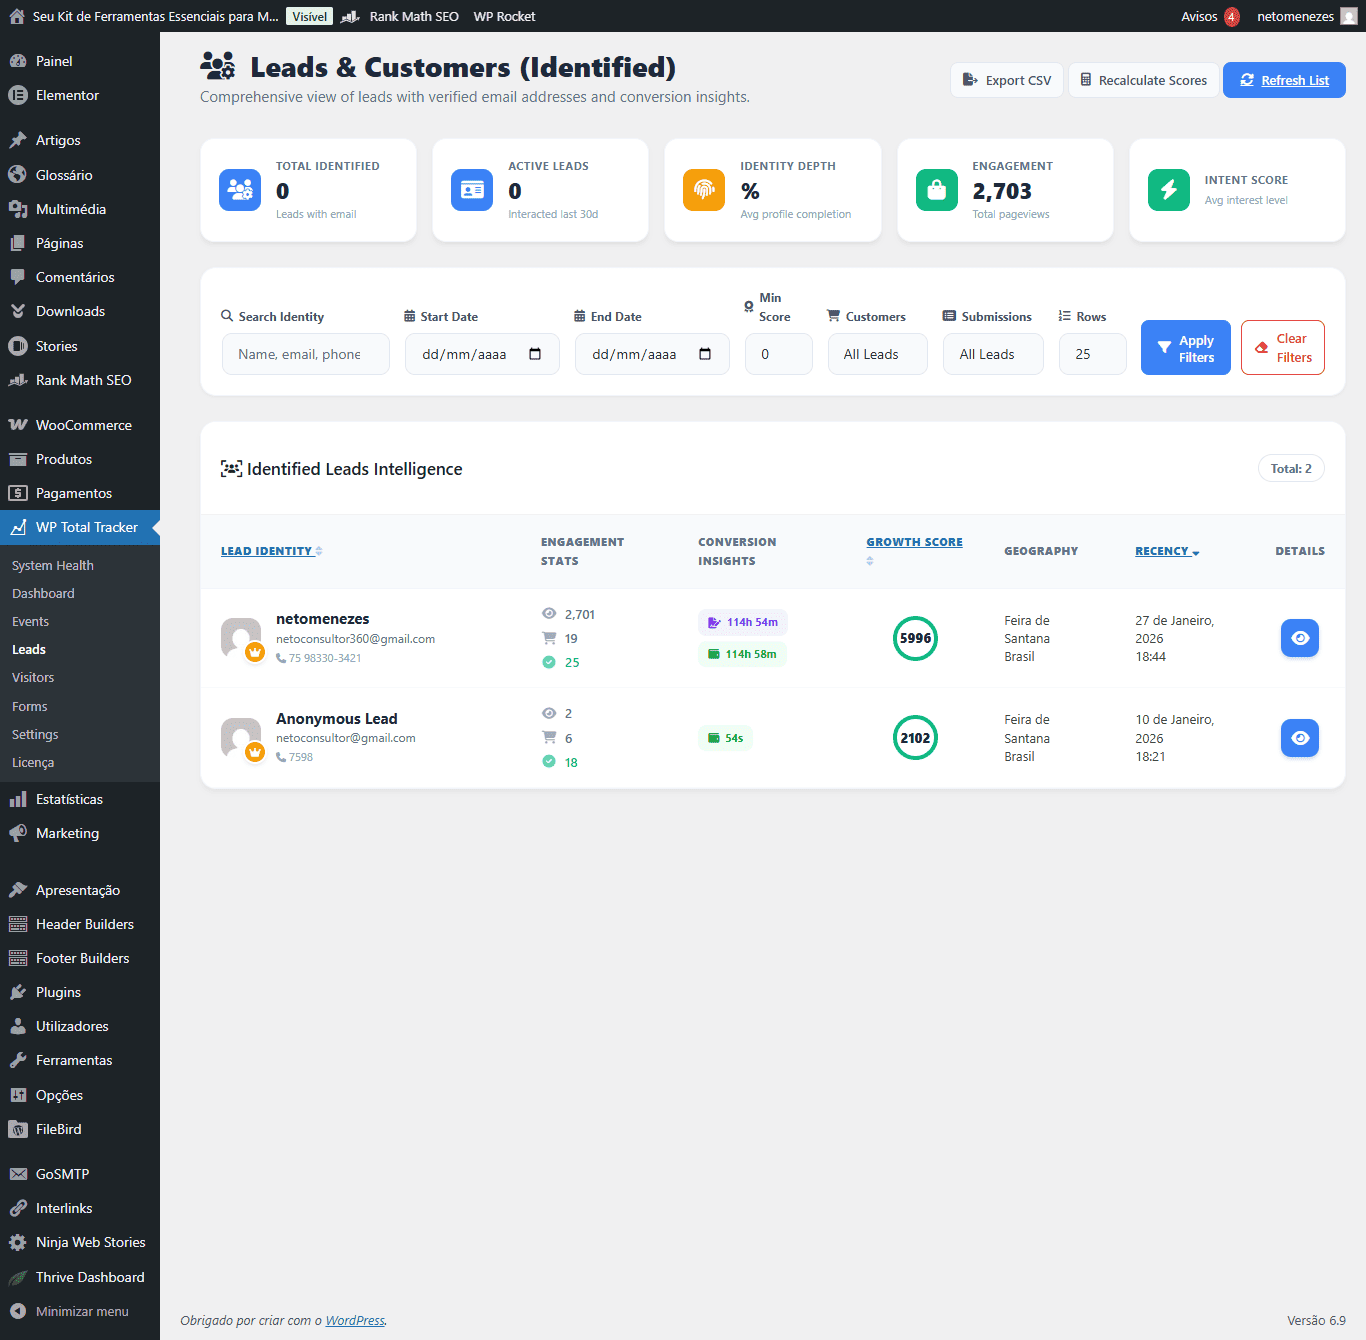
Task: Click the Refresh List button
Action: [x=1284, y=80]
